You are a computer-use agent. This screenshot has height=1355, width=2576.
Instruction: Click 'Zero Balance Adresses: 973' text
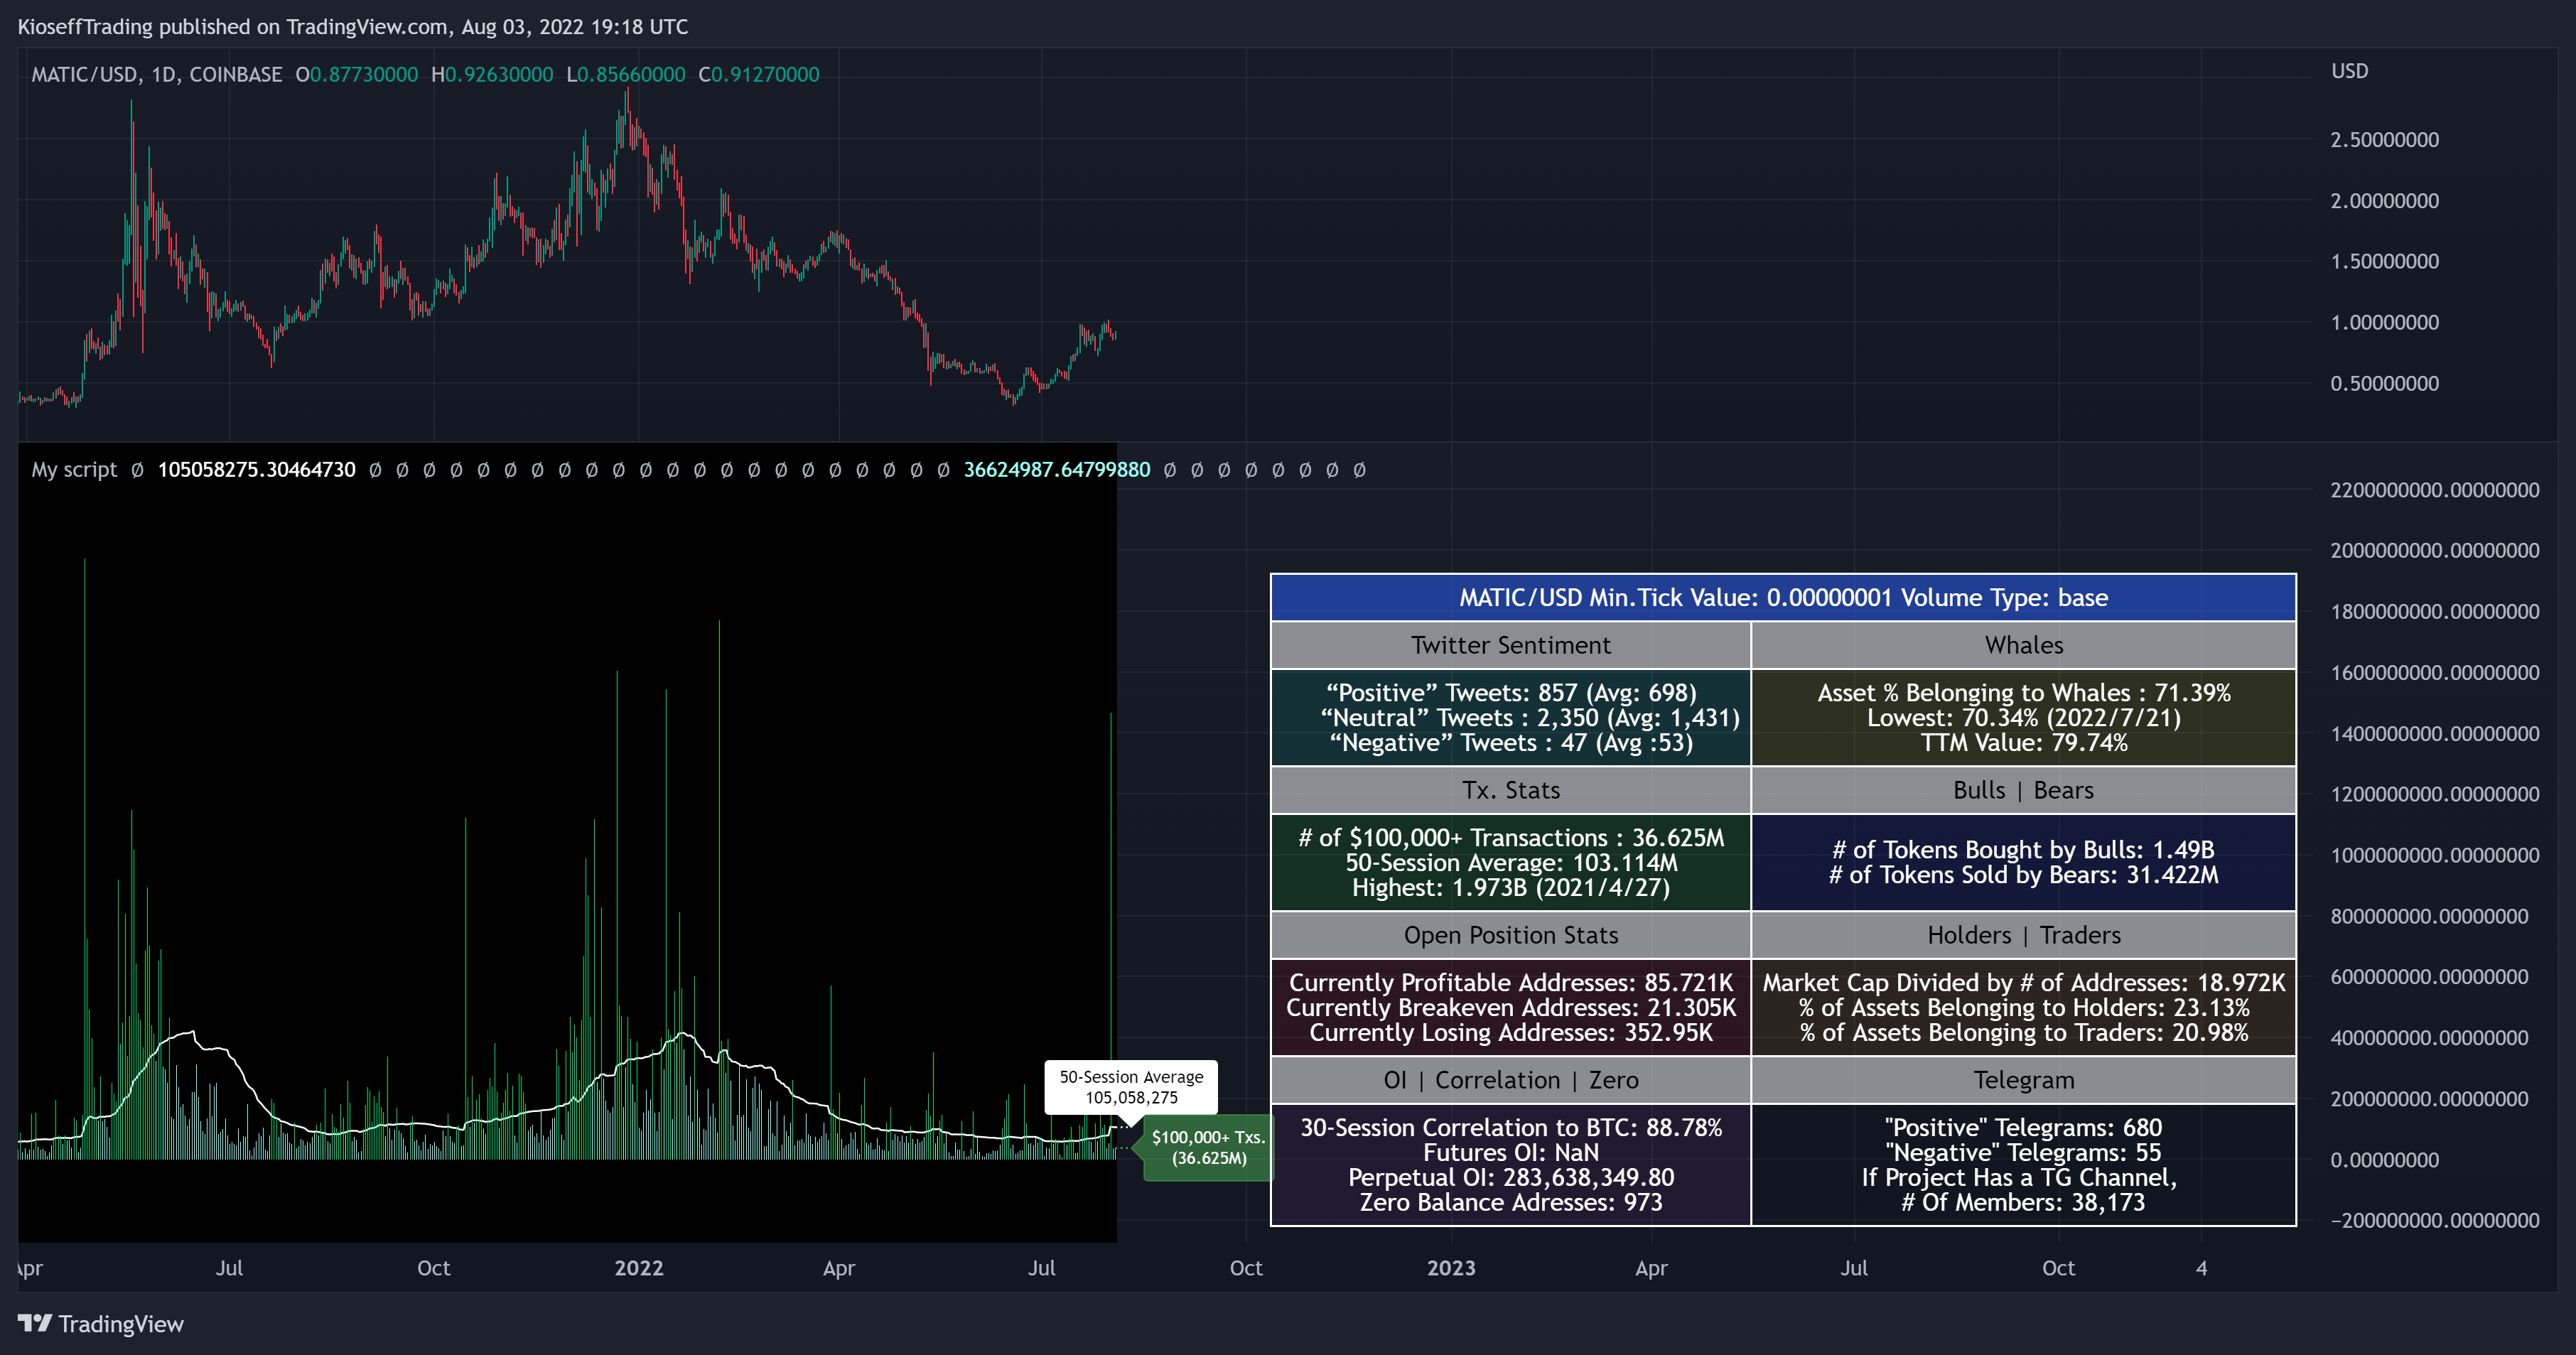point(1511,1203)
